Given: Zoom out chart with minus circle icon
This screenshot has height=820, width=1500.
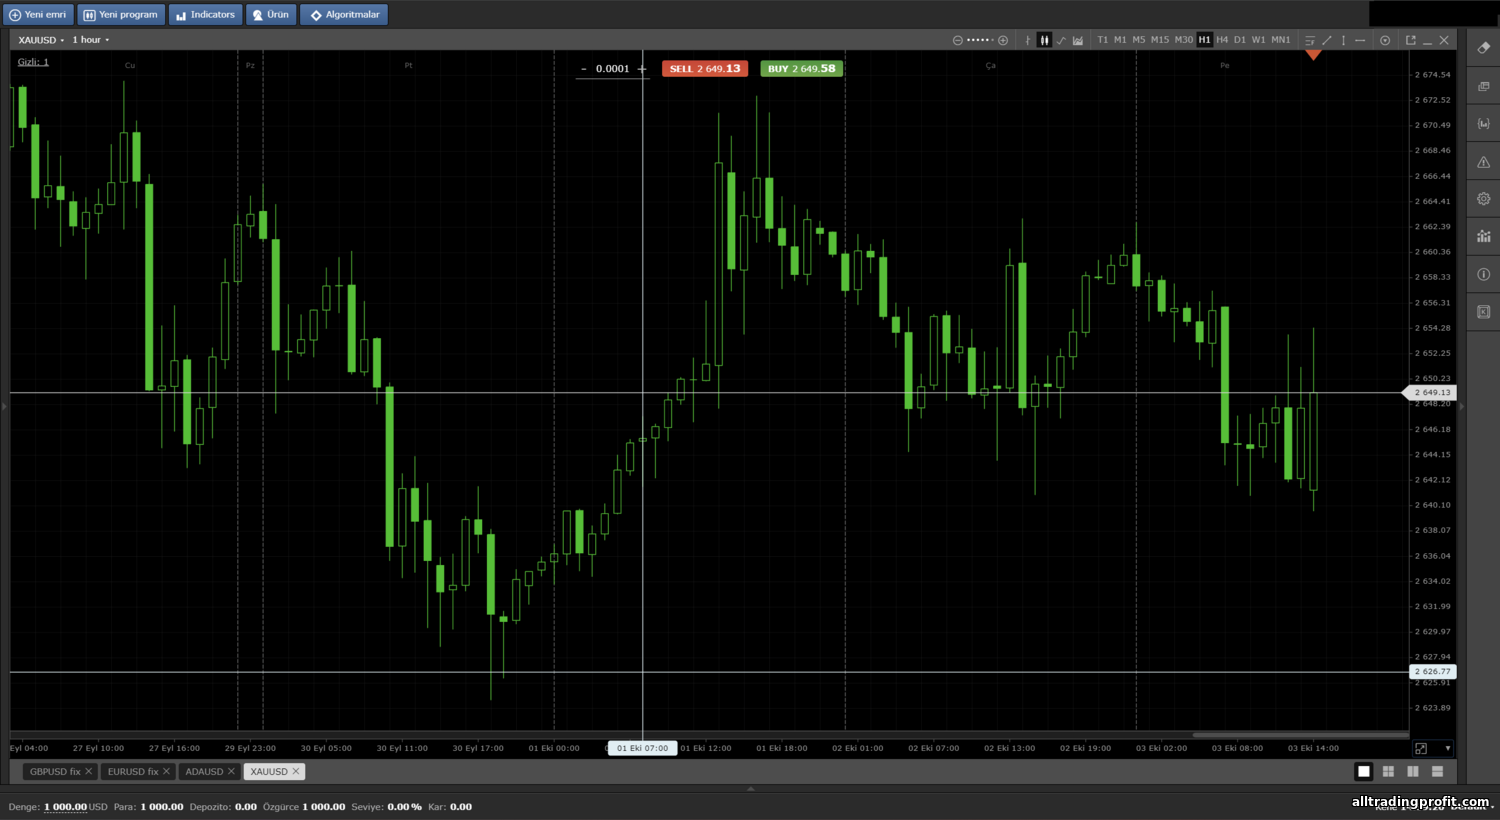Looking at the screenshot, I should (x=957, y=40).
